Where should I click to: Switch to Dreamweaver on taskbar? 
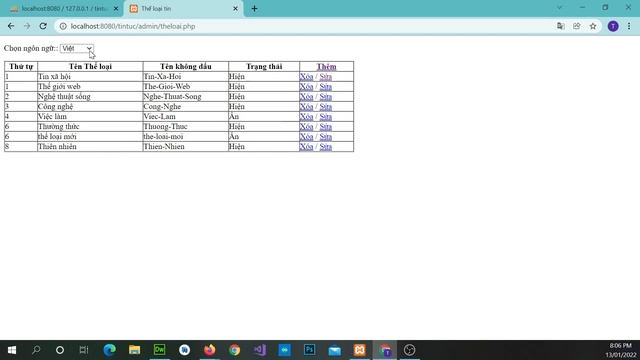coord(160,350)
